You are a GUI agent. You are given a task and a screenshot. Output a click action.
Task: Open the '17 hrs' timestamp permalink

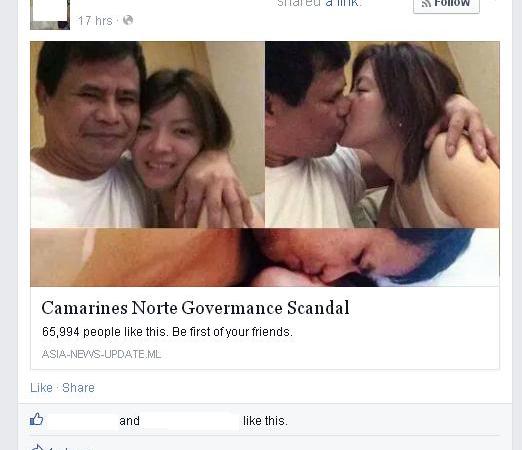click(95, 21)
